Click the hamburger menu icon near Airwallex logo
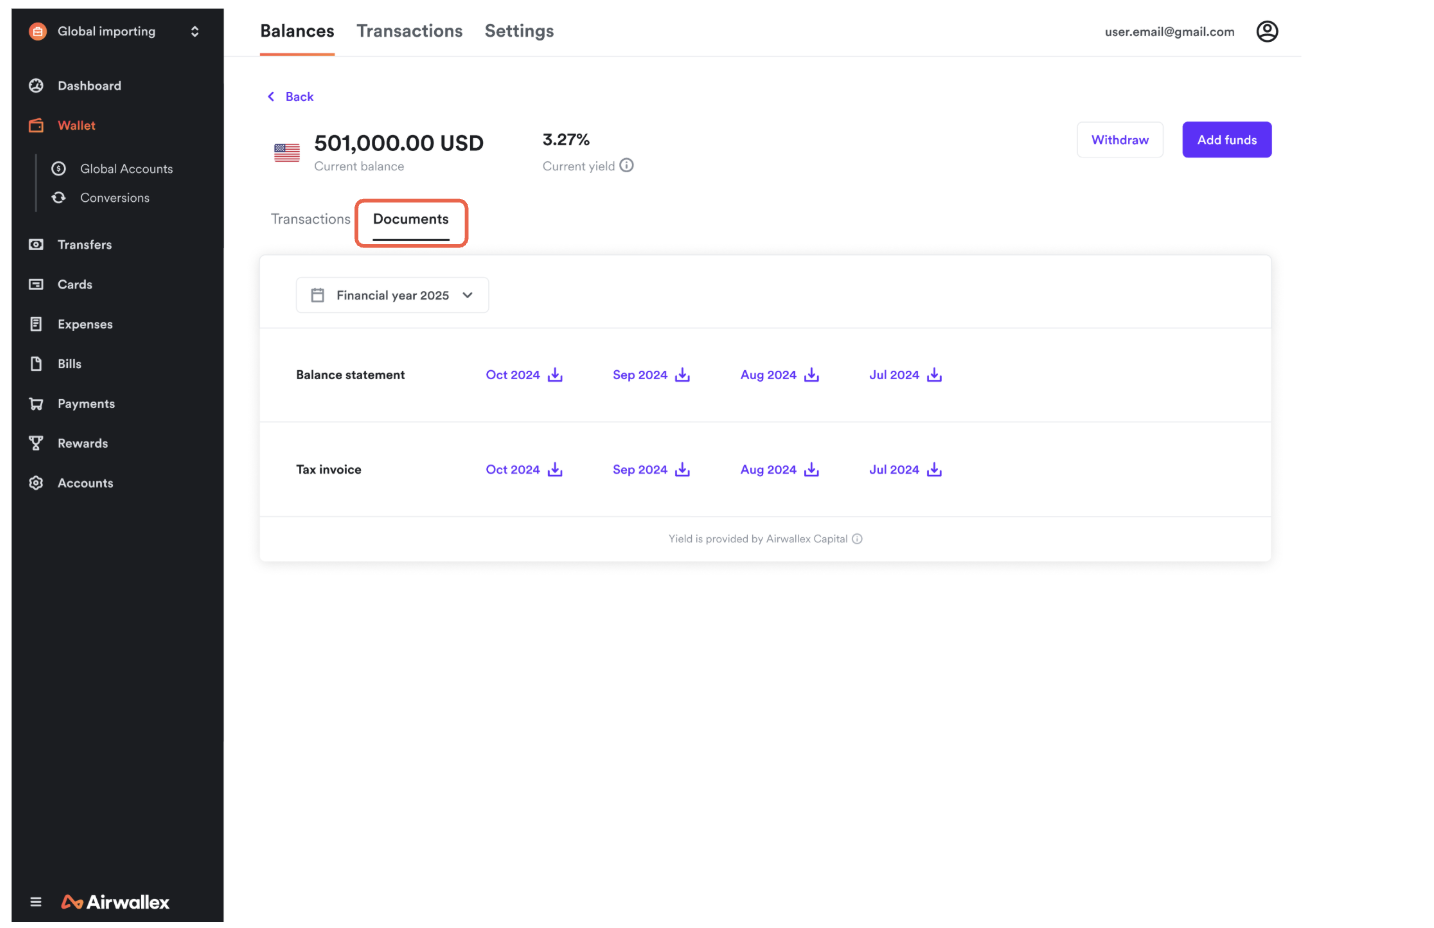This screenshot has width=1434, height=928. [36, 902]
